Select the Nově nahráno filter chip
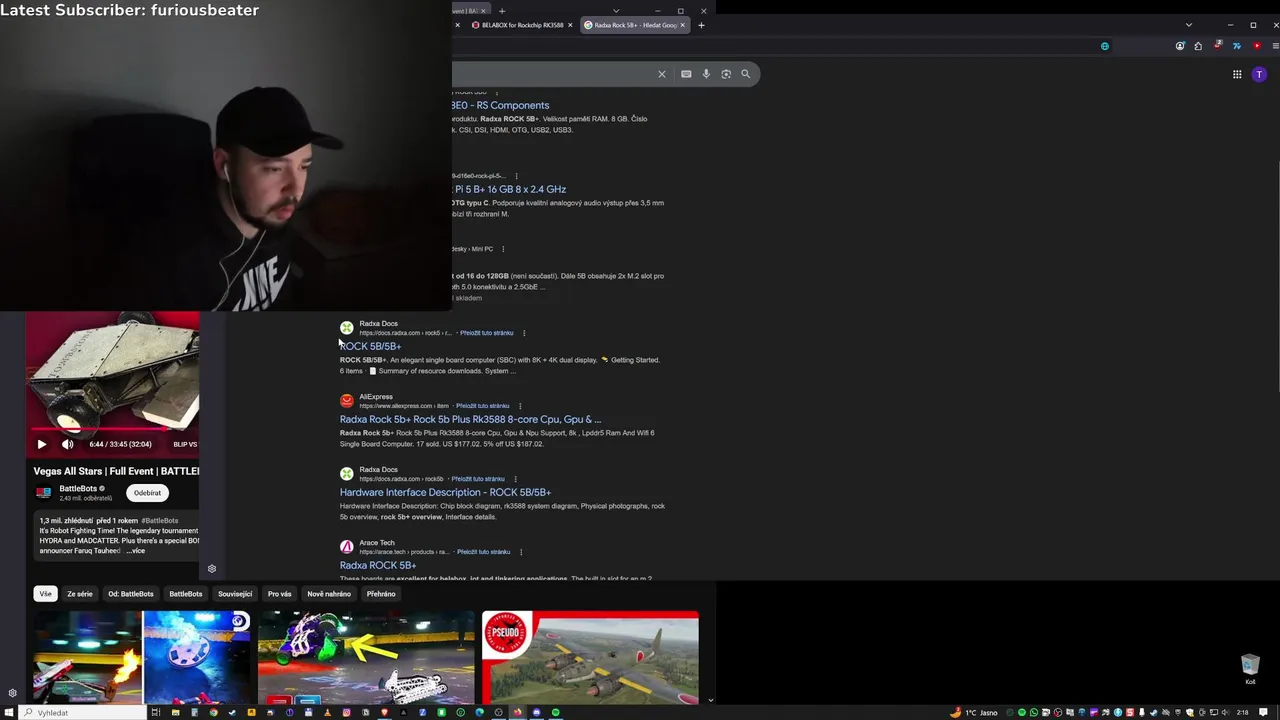Viewport: 1280px width, 720px height. [329, 594]
